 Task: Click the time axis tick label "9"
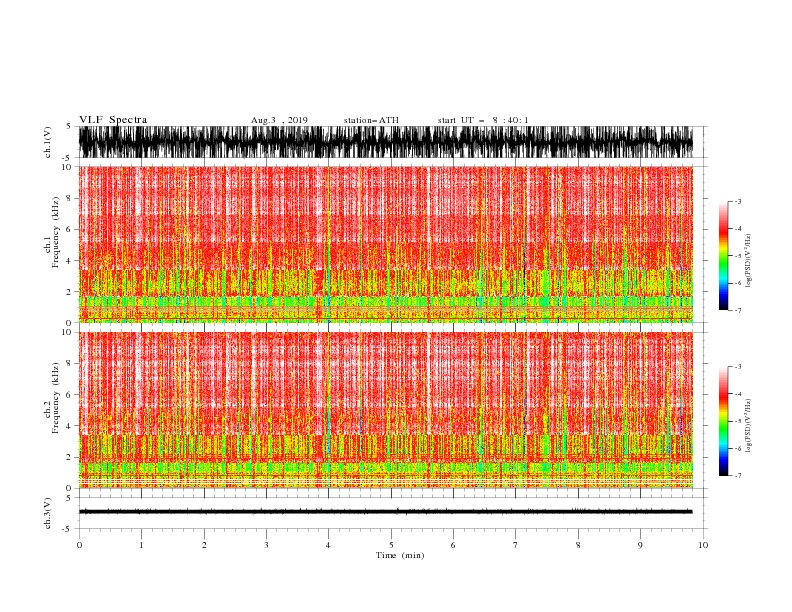click(x=640, y=545)
